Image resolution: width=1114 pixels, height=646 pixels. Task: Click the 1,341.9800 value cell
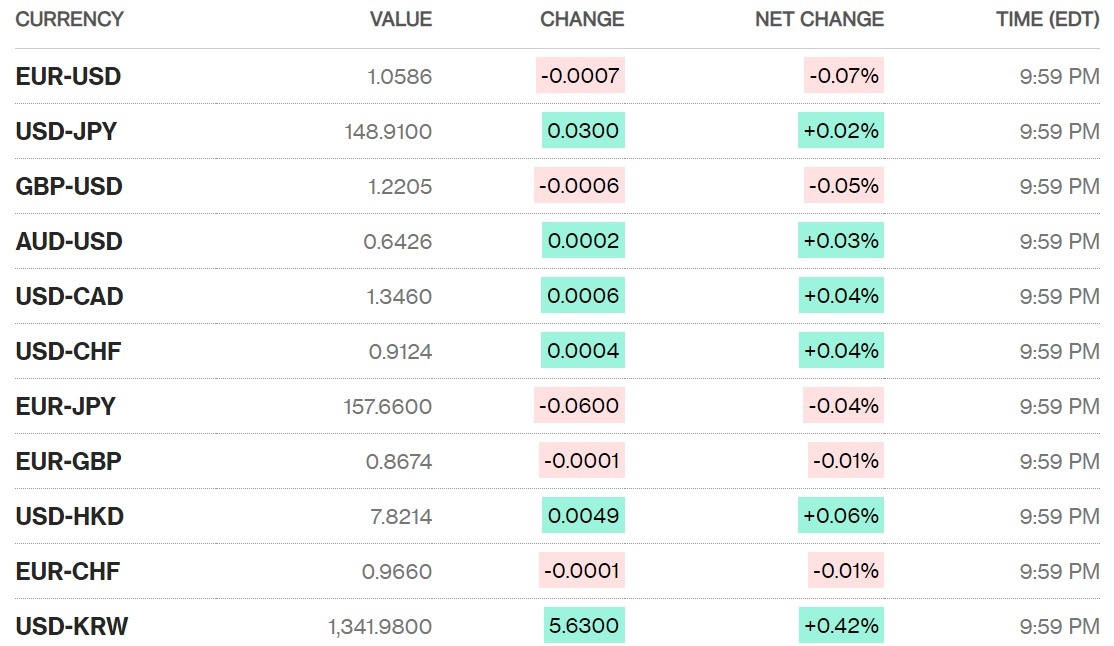click(380, 626)
